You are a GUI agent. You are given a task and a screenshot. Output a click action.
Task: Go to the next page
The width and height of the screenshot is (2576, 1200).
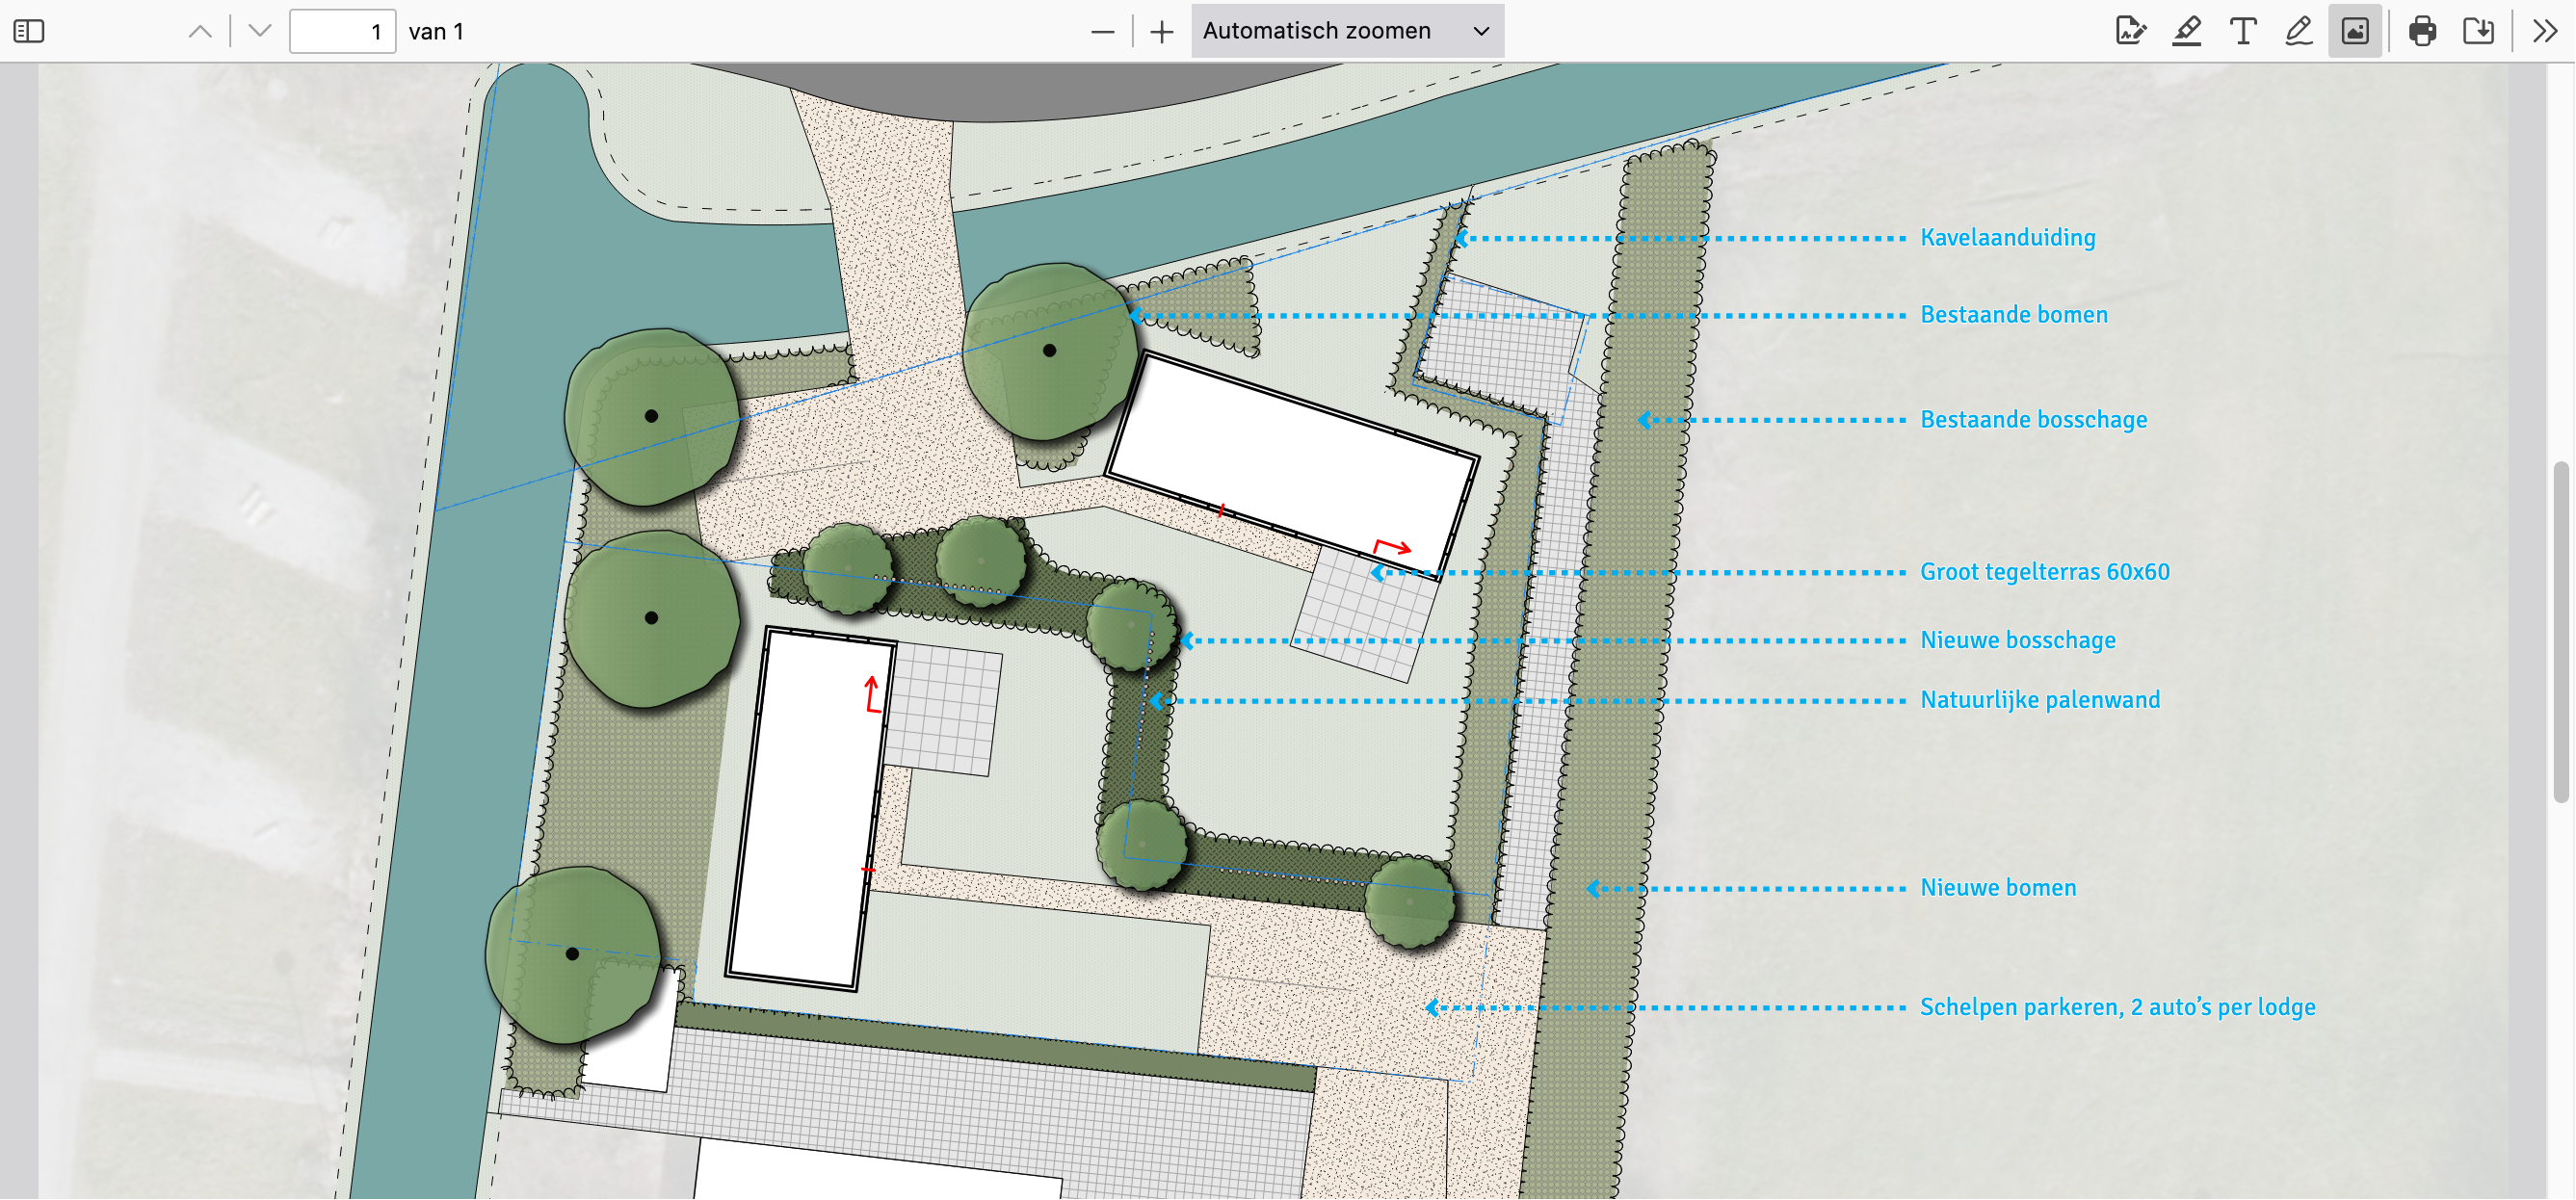click(x=260, y=31)
